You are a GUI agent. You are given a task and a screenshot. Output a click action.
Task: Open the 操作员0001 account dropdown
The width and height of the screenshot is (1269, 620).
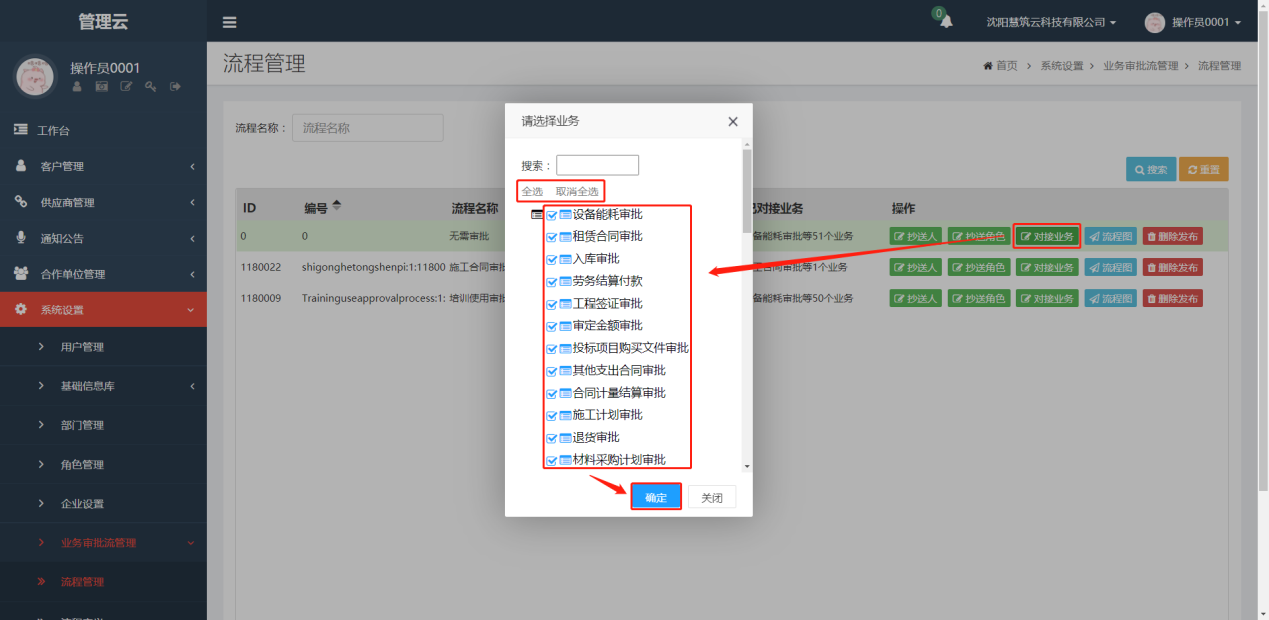(1193, 22)
